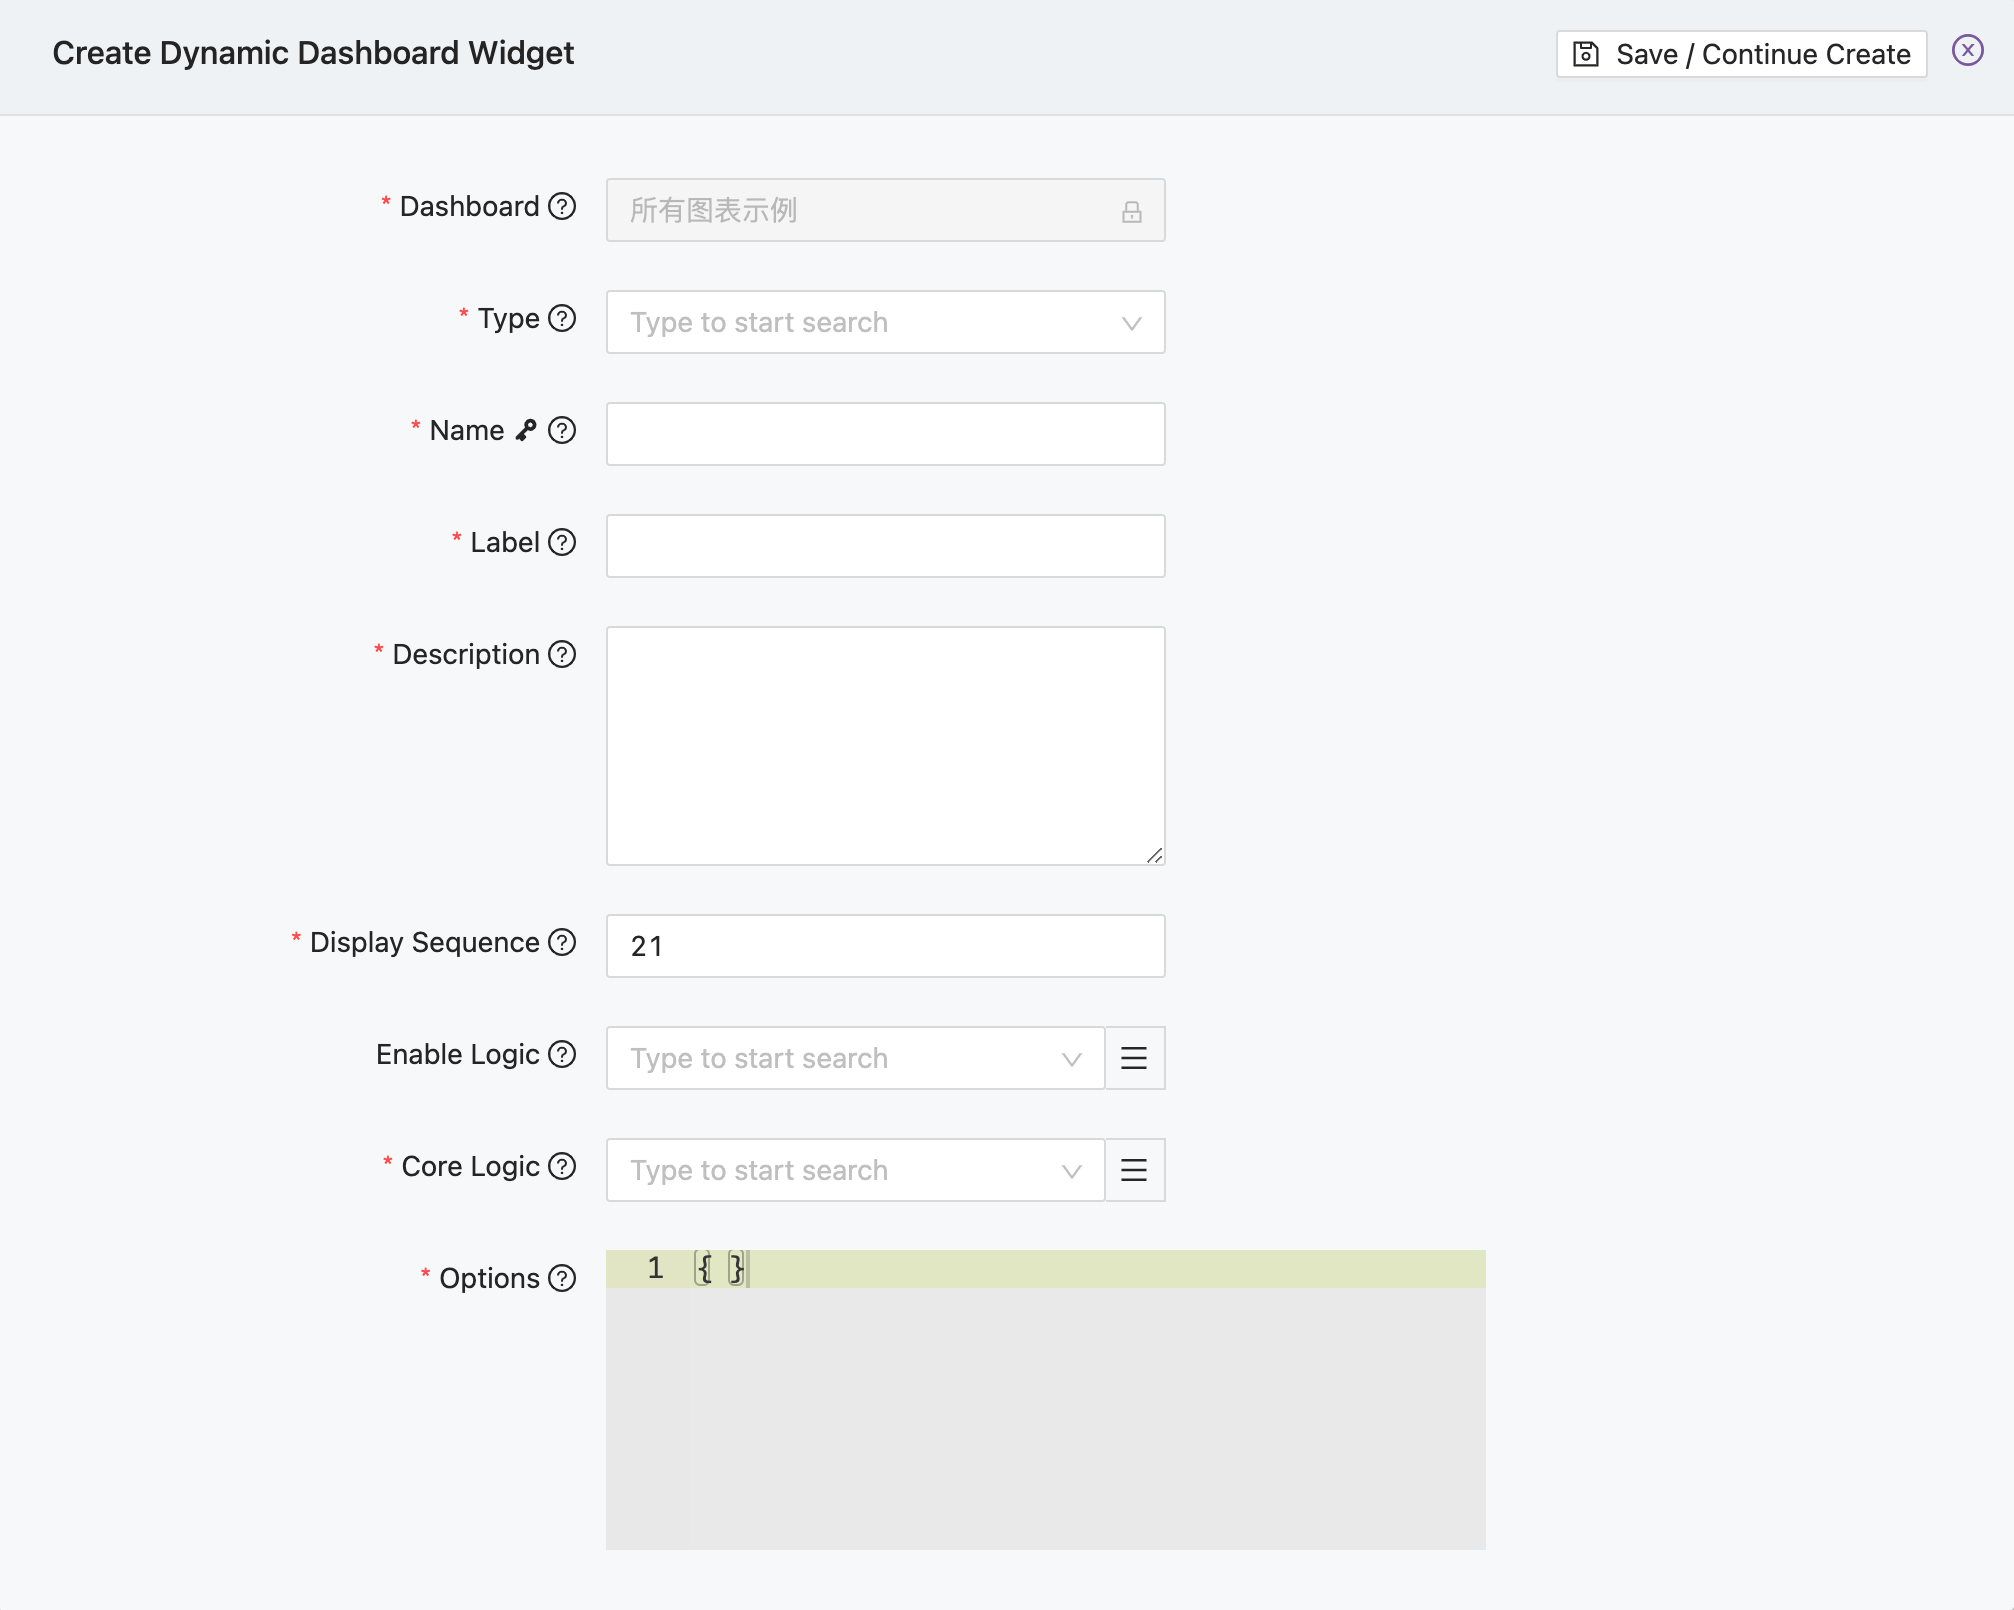Expand the Type dropdown to select type
Screen dimensions: 2014x1610
885,320
